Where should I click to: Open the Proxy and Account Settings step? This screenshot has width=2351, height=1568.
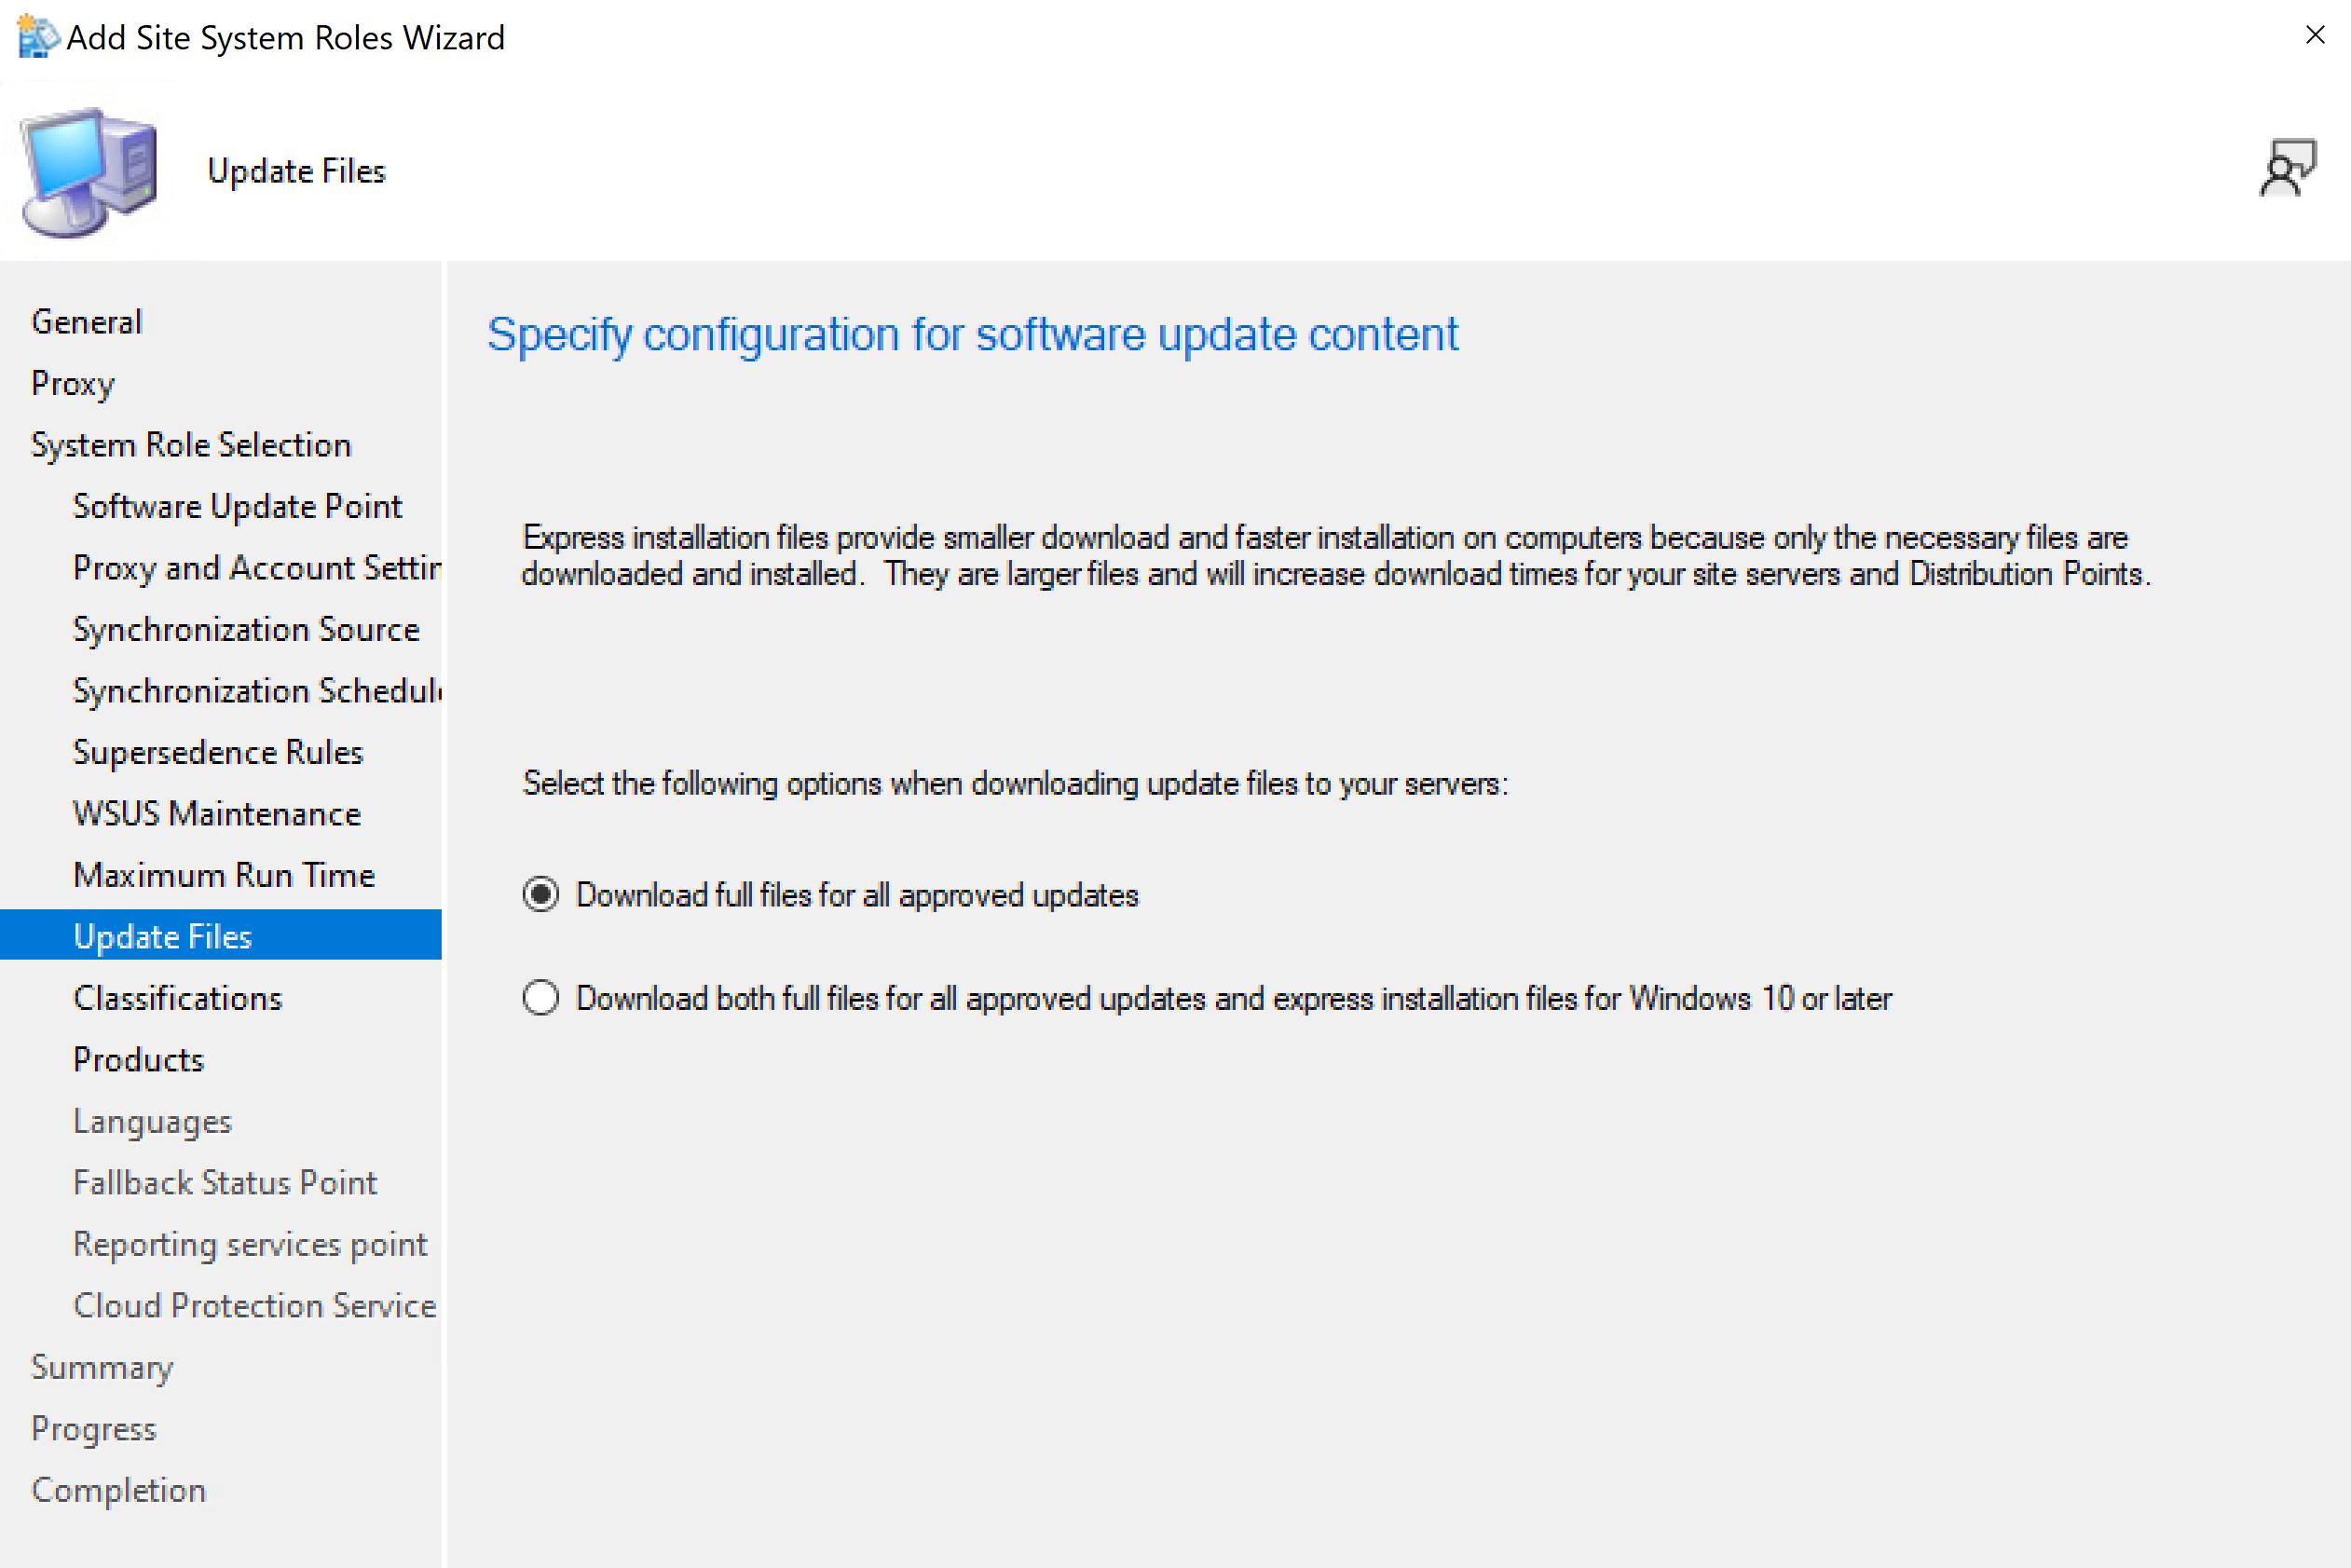[256, 568]
